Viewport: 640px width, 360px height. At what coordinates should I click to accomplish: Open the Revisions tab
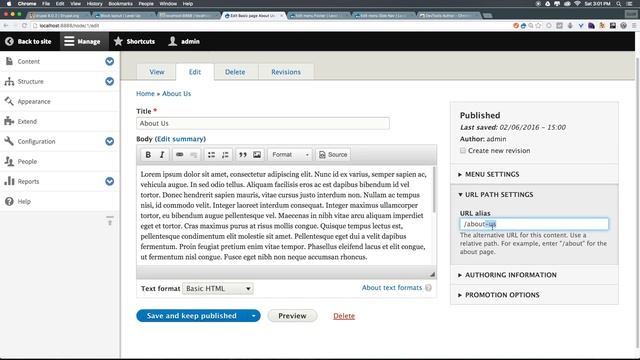pyautogui.click(x=286, y=72)
